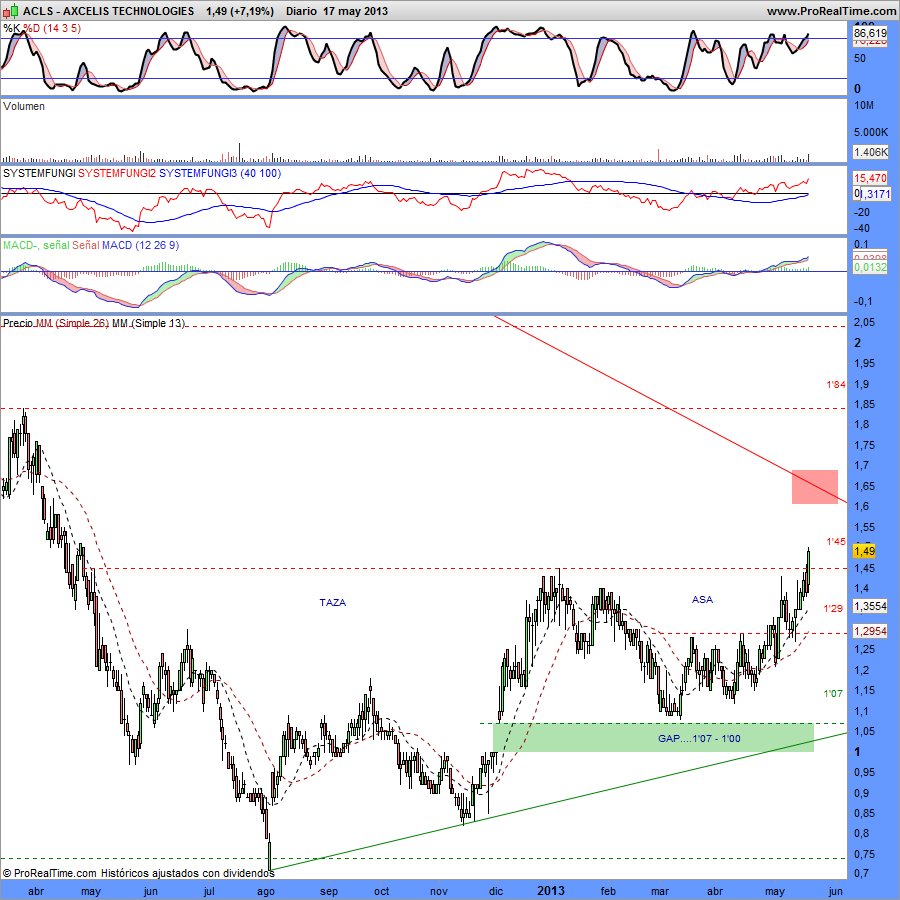Select the volume value 1.406K
900x900 pixels.
(x=870, y=152)
